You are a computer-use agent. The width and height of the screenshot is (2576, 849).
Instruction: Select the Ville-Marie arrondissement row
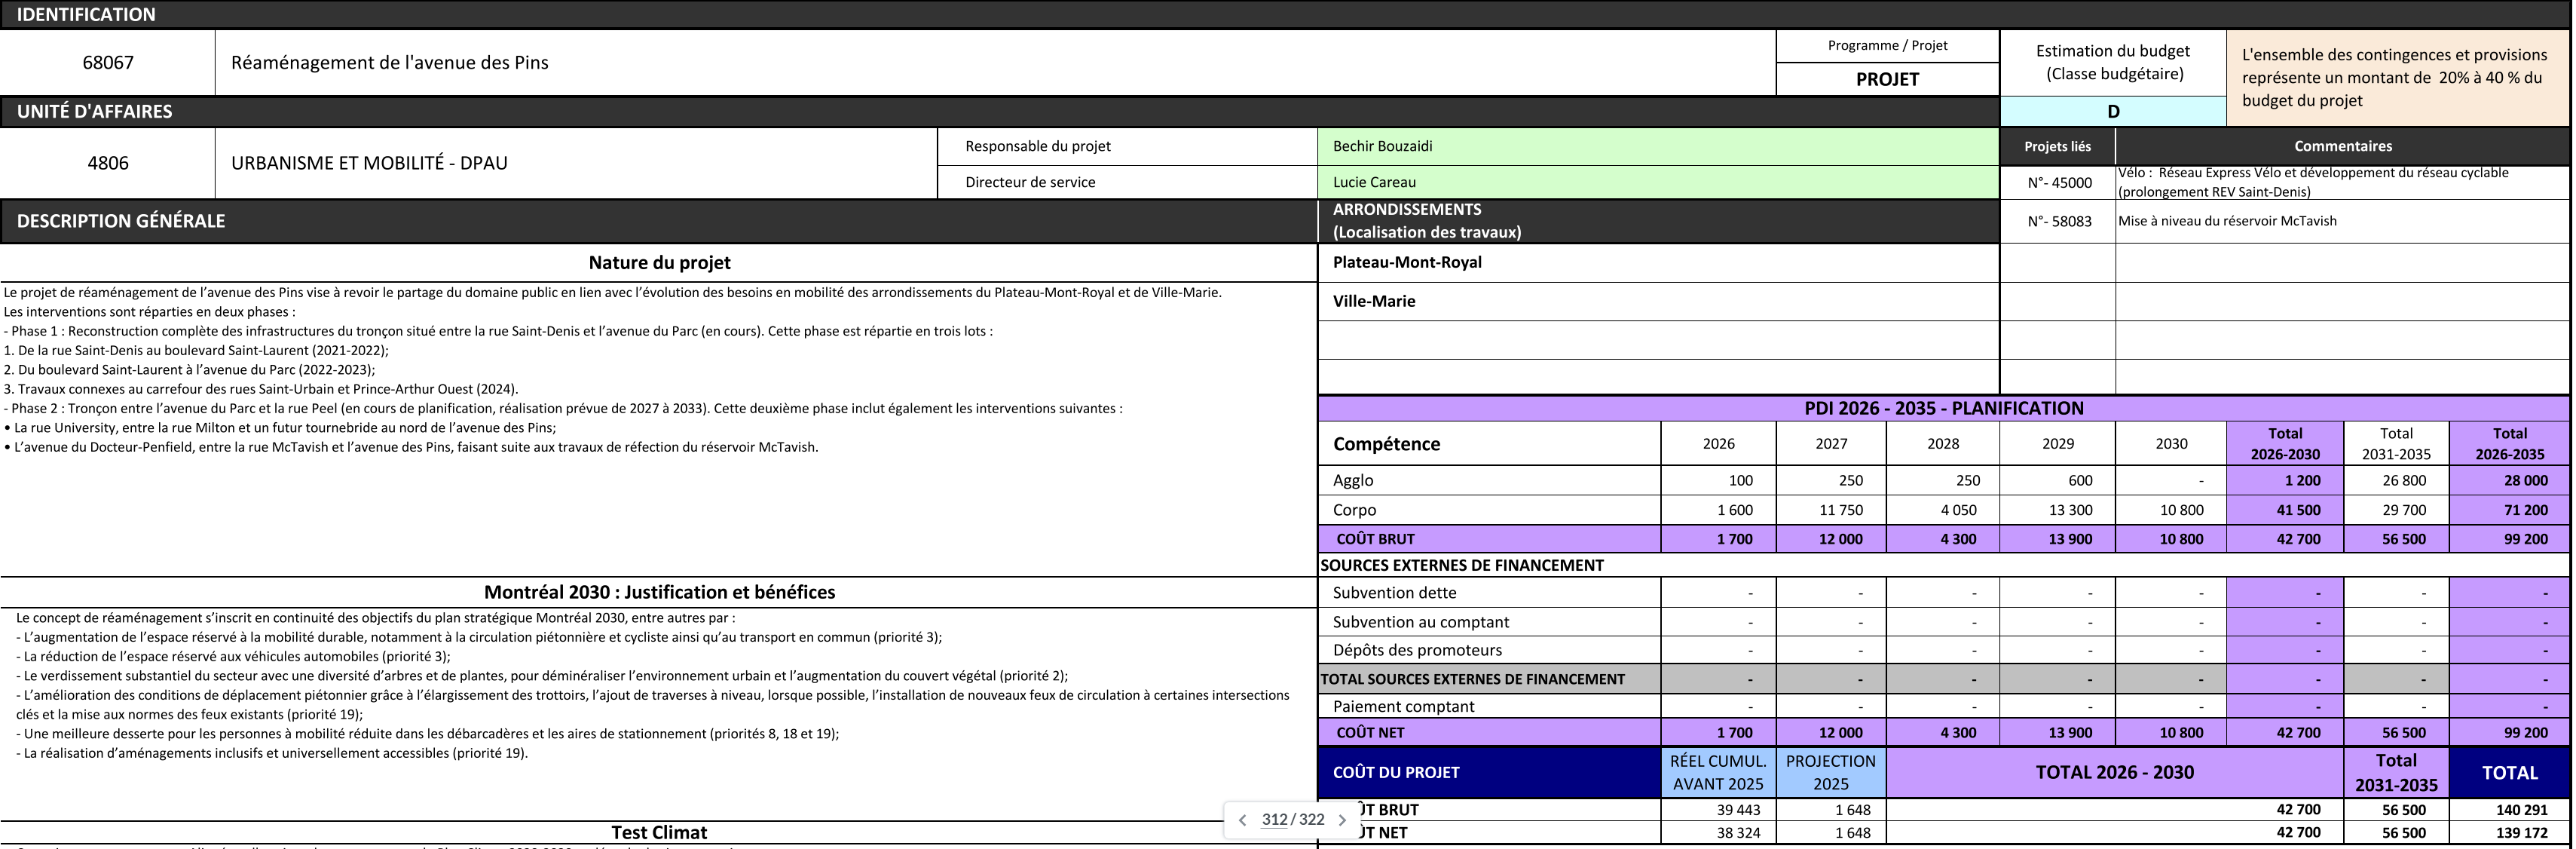pyautogui.click(x=1657, y=302)
